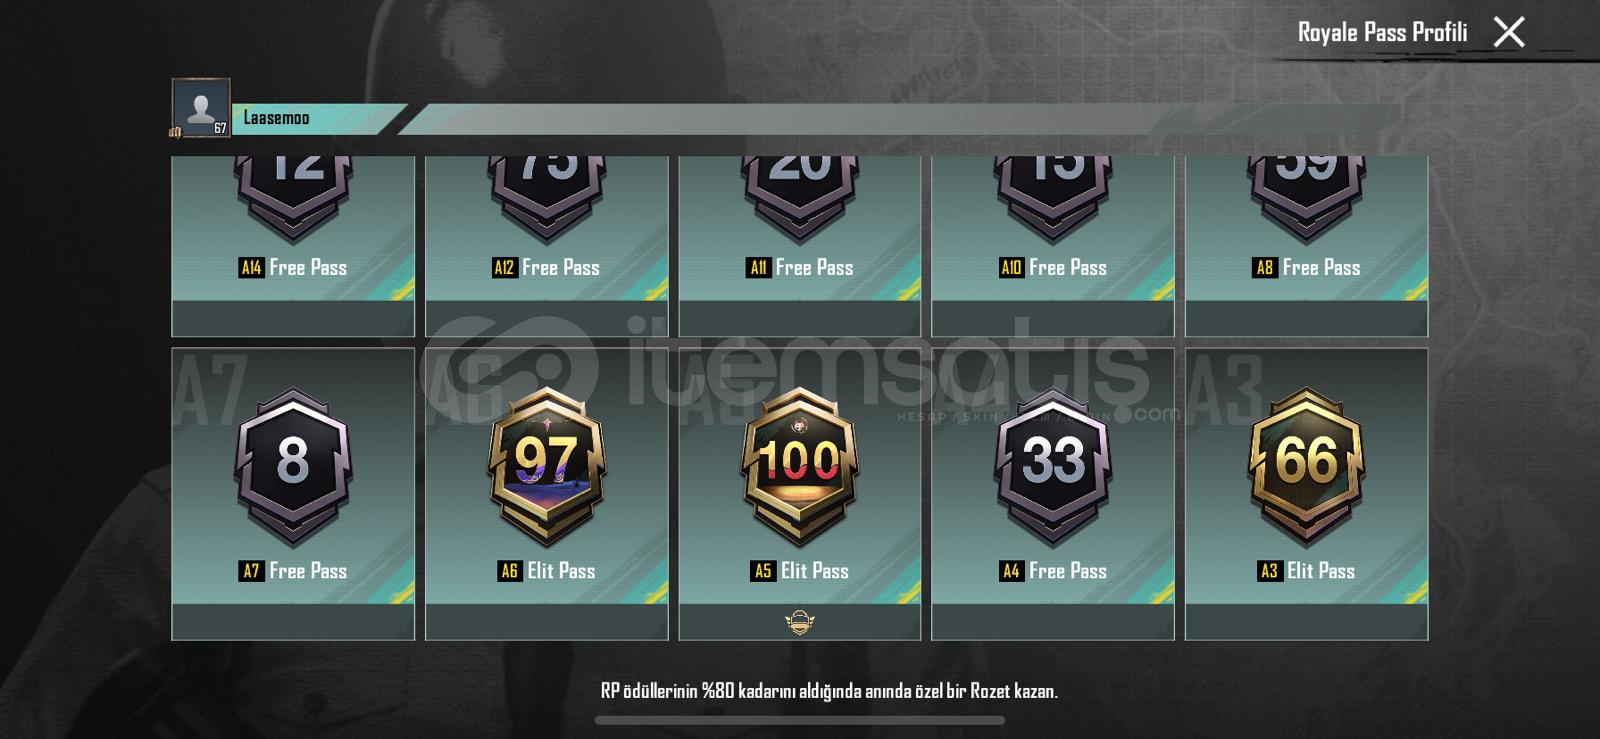The width and height of the screenshot is (1600, 739).
Task: Tap the A5 Elit Pass gold badge 100
Action: click(x=800, y=466)
